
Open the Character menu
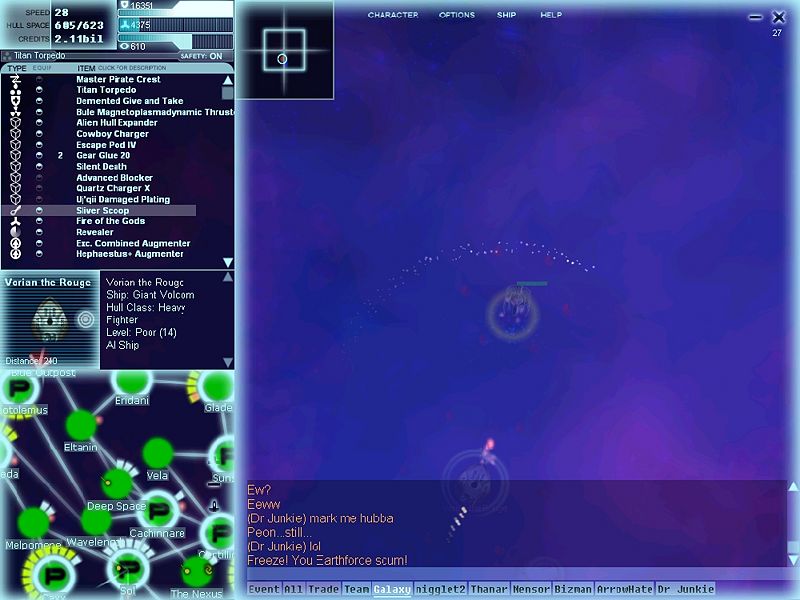pos(392,15)
